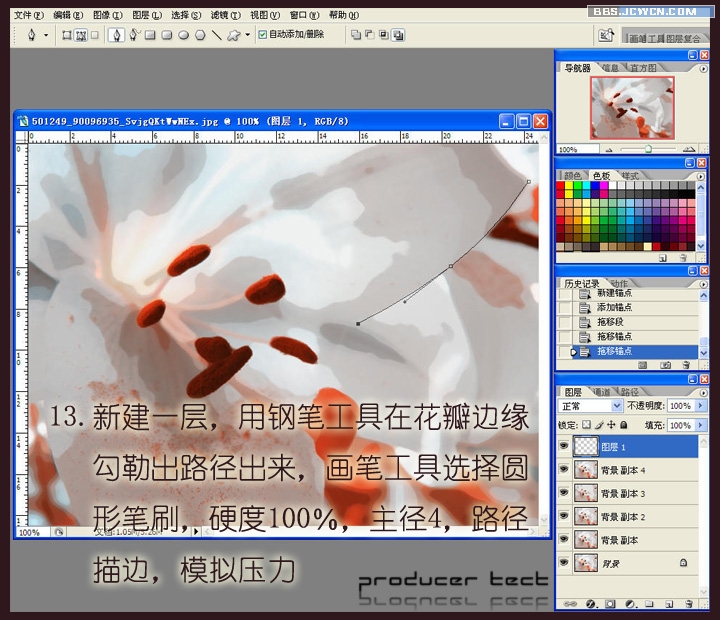The height and width of the screenshot is (620, 720).
Task: Pick the Ellipse shape tool
Action: coord(184,35)
